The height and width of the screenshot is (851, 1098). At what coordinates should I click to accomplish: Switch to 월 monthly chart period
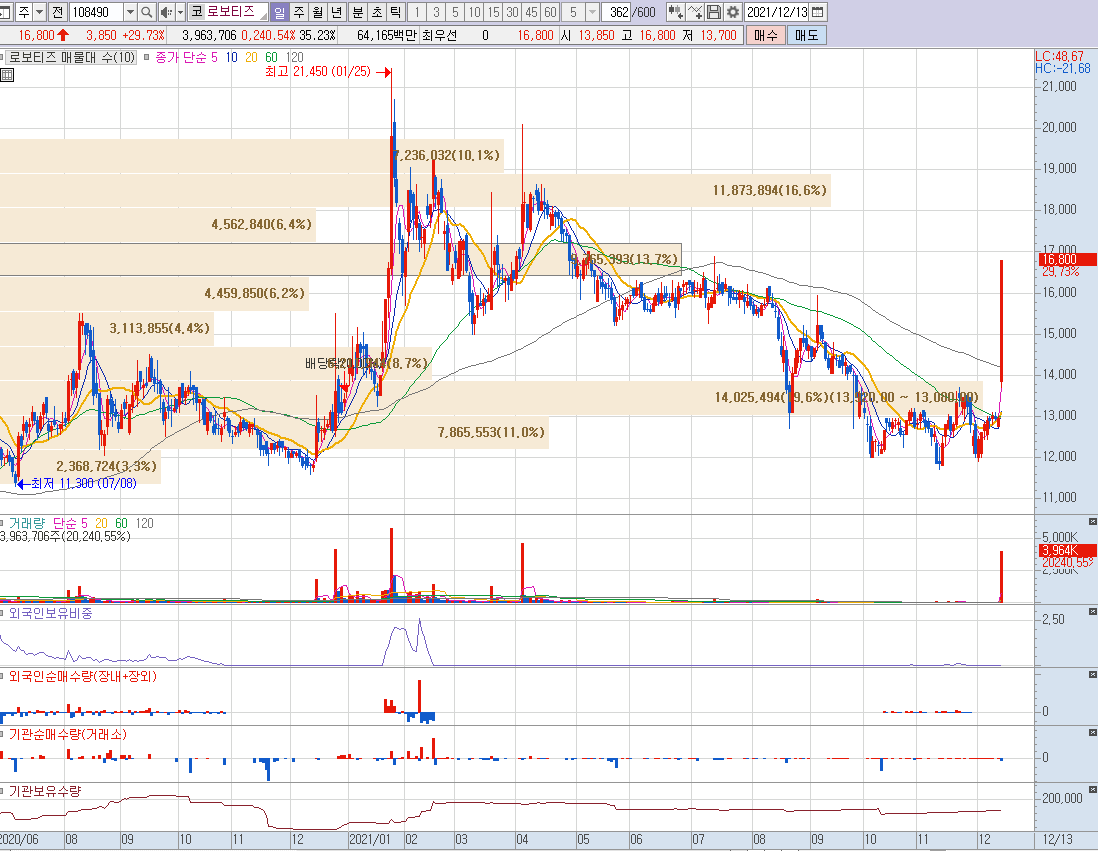tap(318, 12)
